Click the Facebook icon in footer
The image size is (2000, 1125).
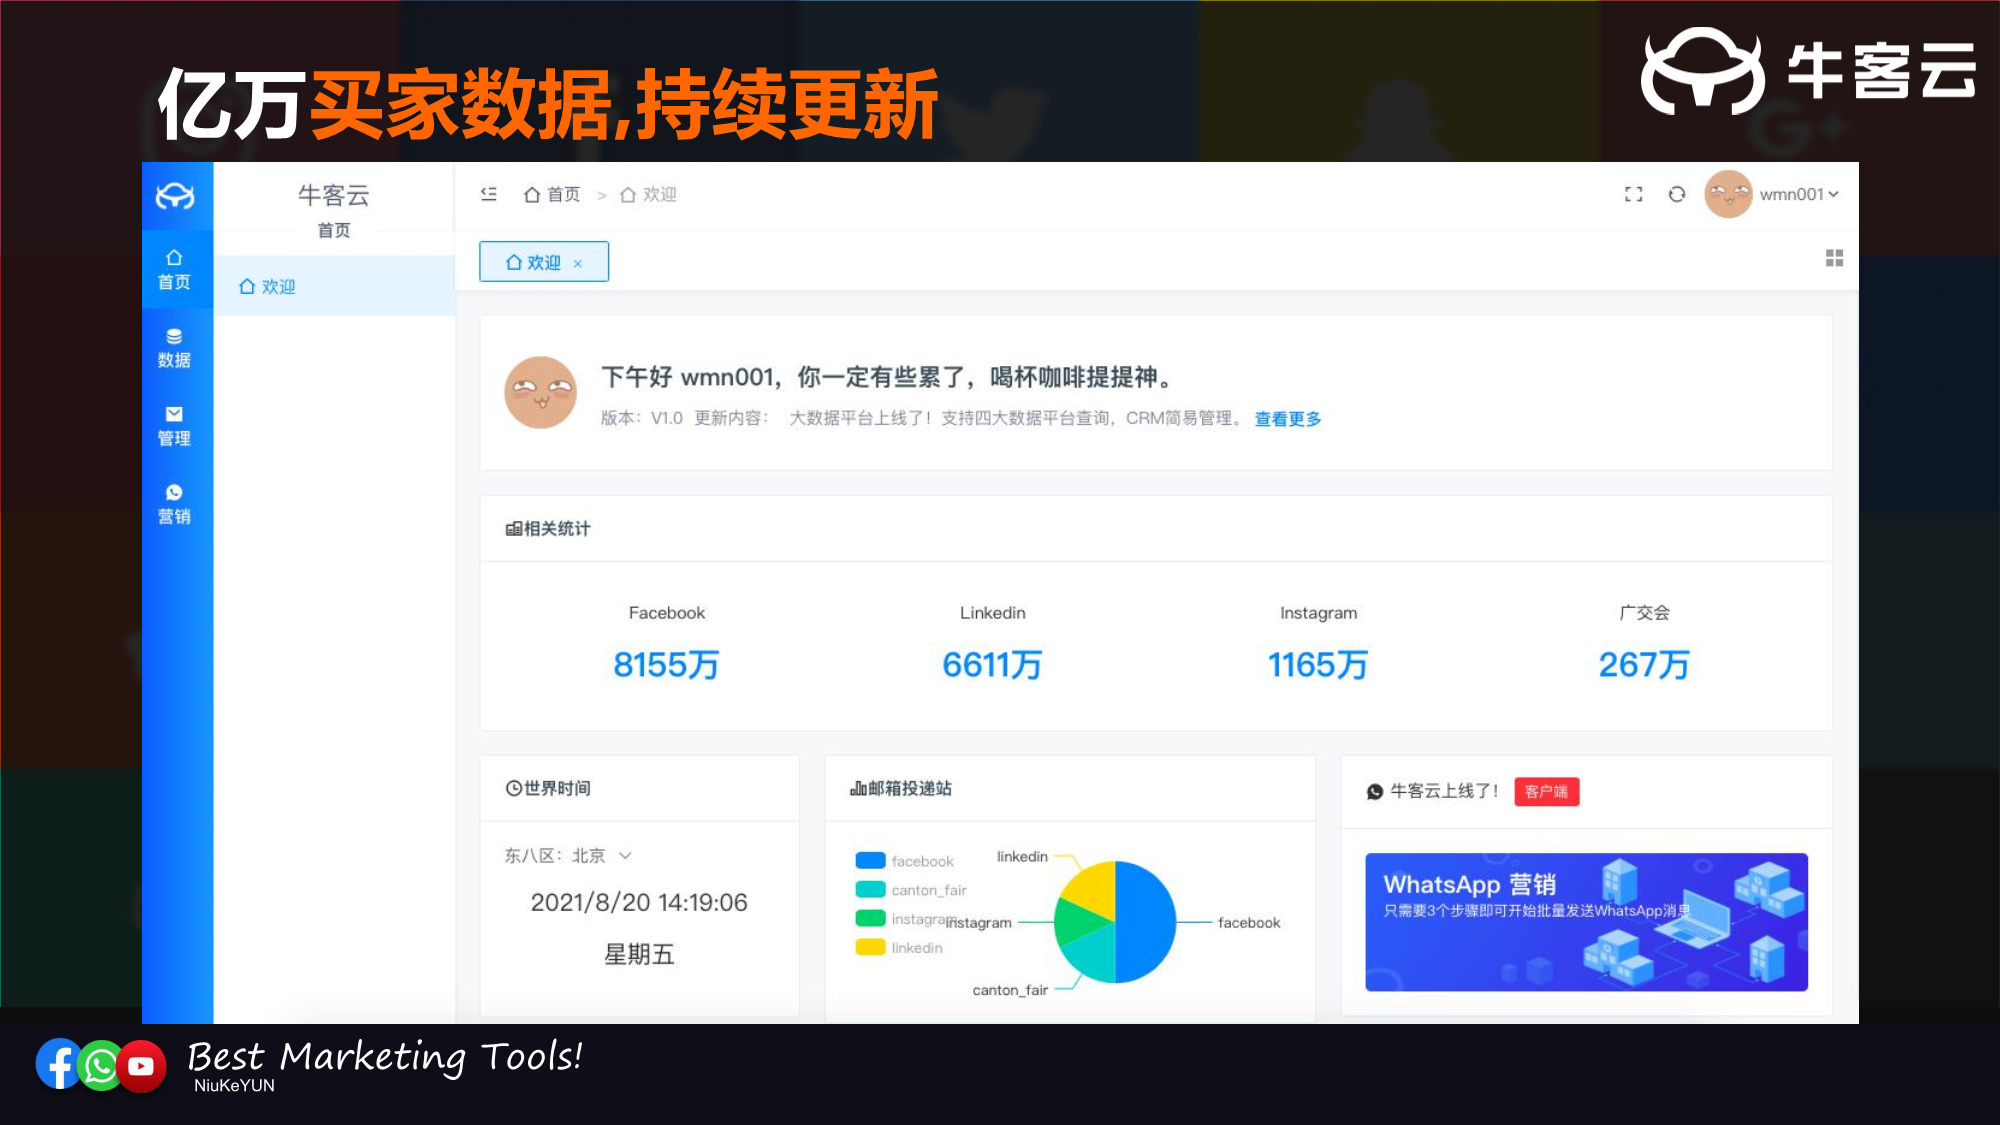click(59, 1064)
